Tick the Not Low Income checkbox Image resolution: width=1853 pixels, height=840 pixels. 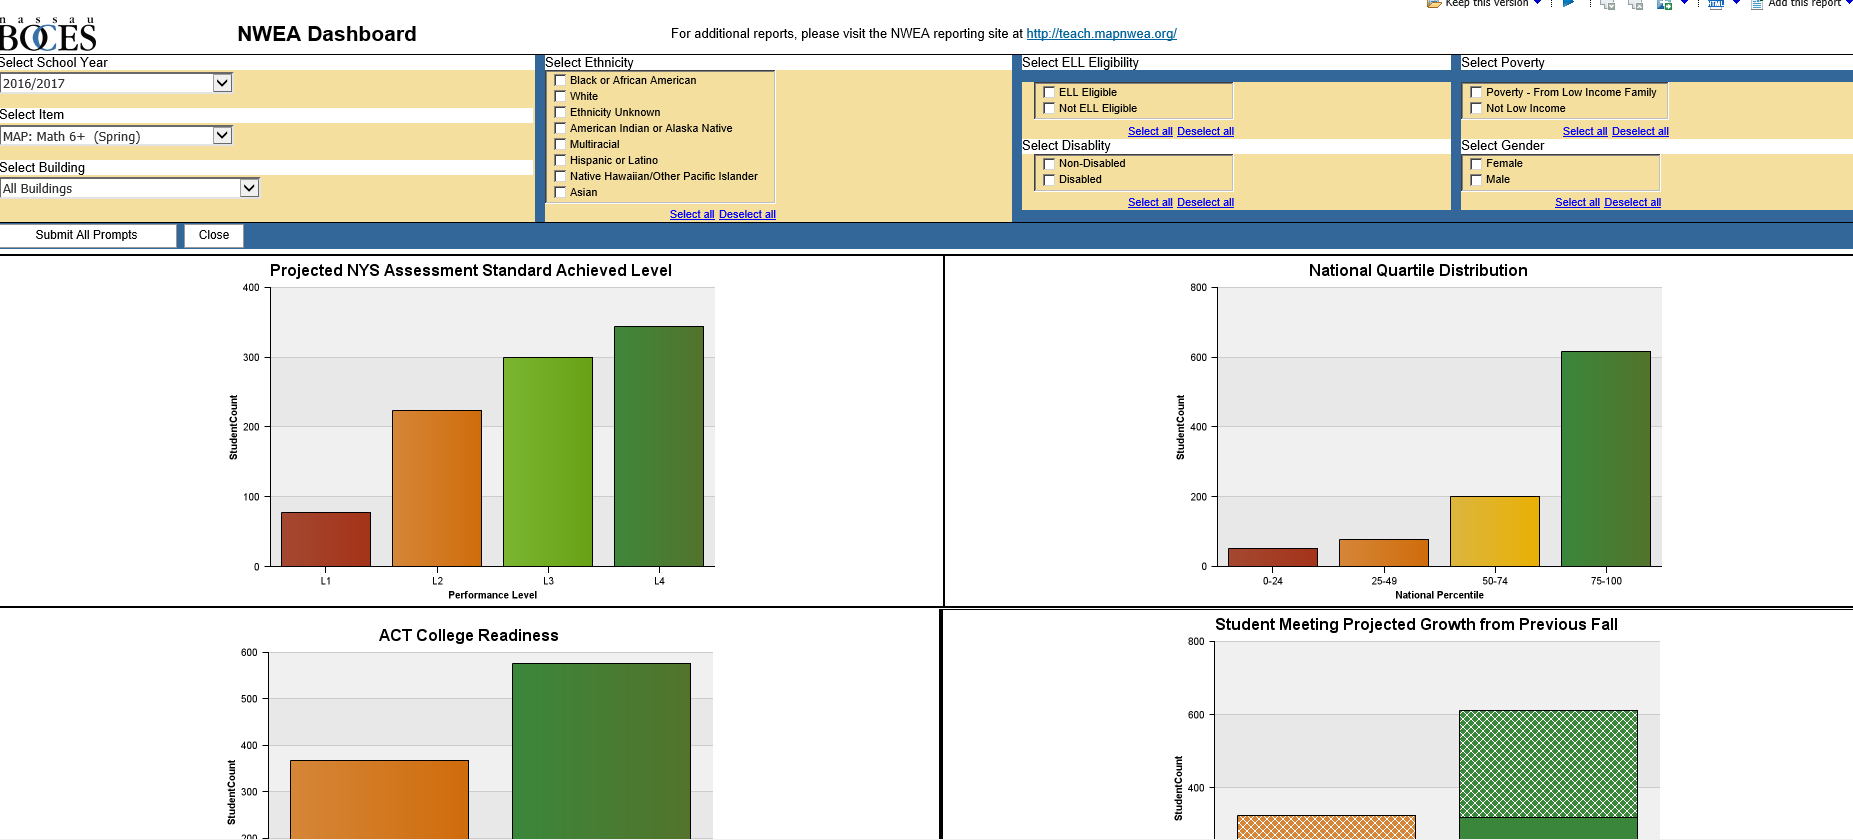[1476, 108]
